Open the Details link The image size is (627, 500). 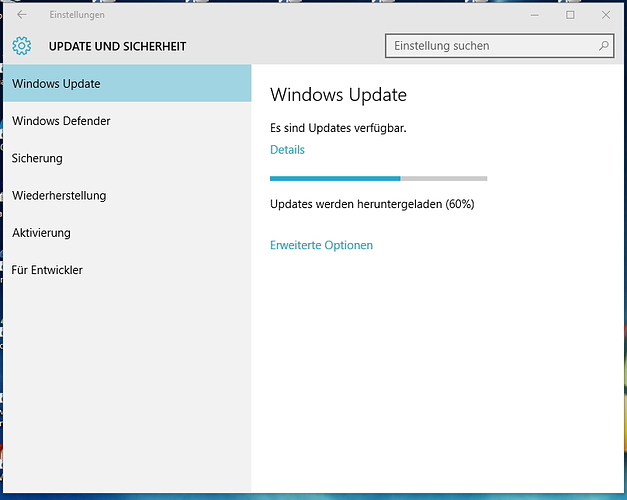287,150
